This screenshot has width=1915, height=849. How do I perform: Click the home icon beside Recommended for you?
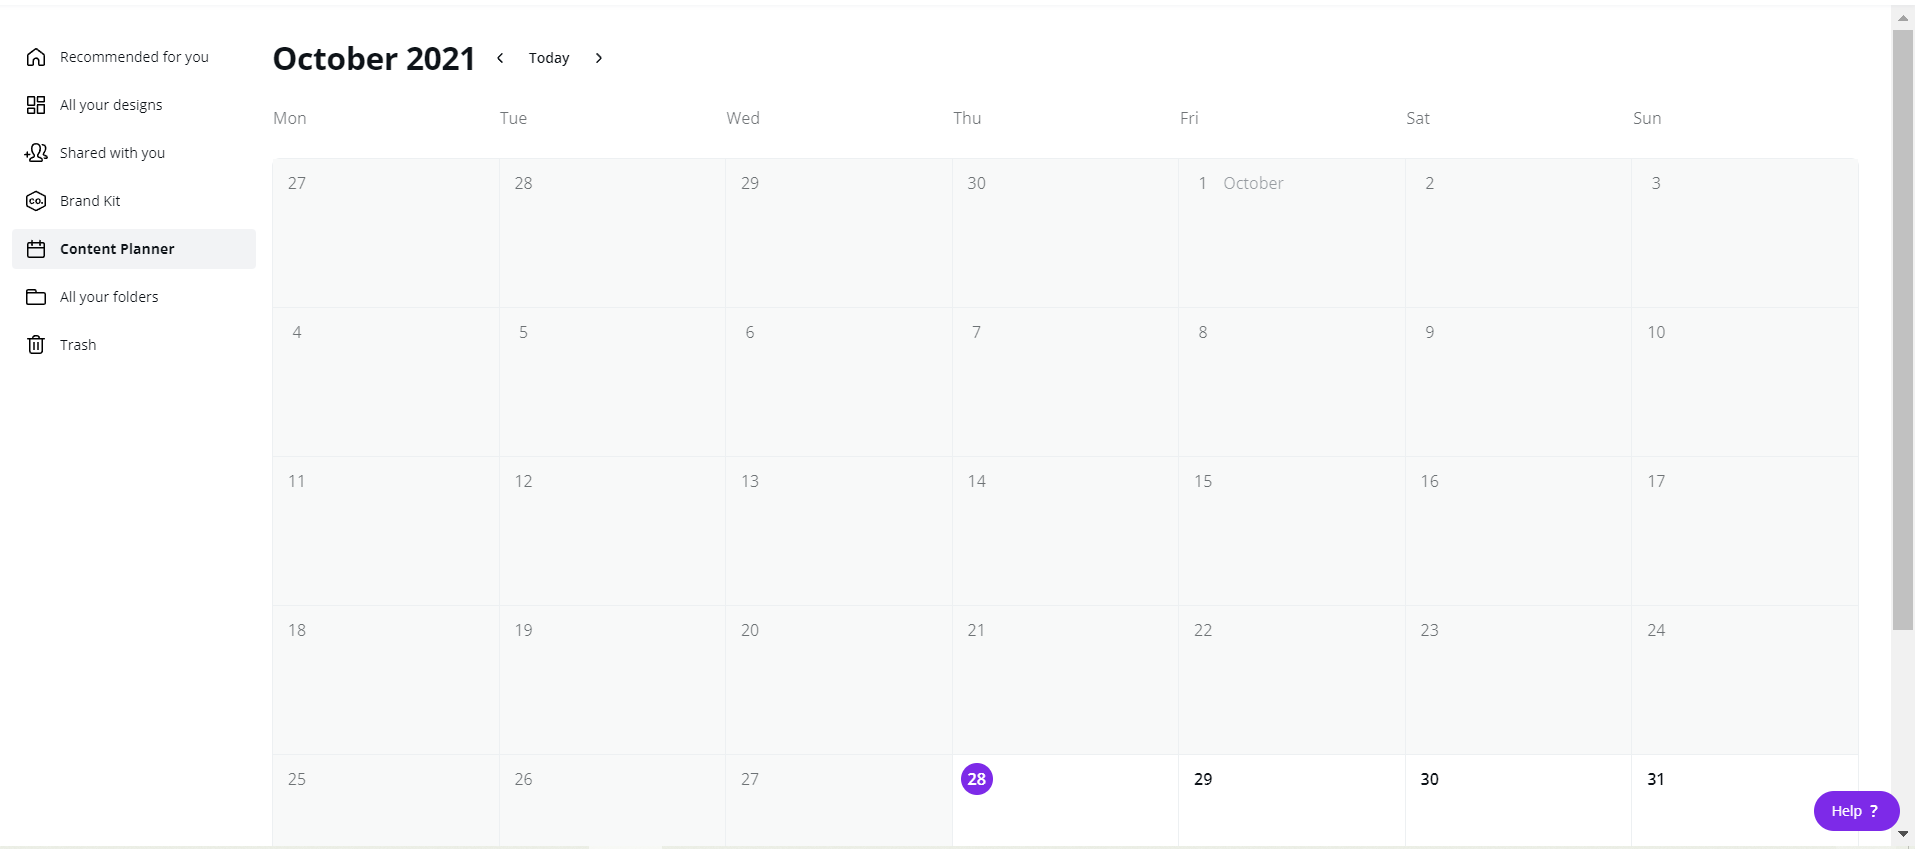click(36, 57)
